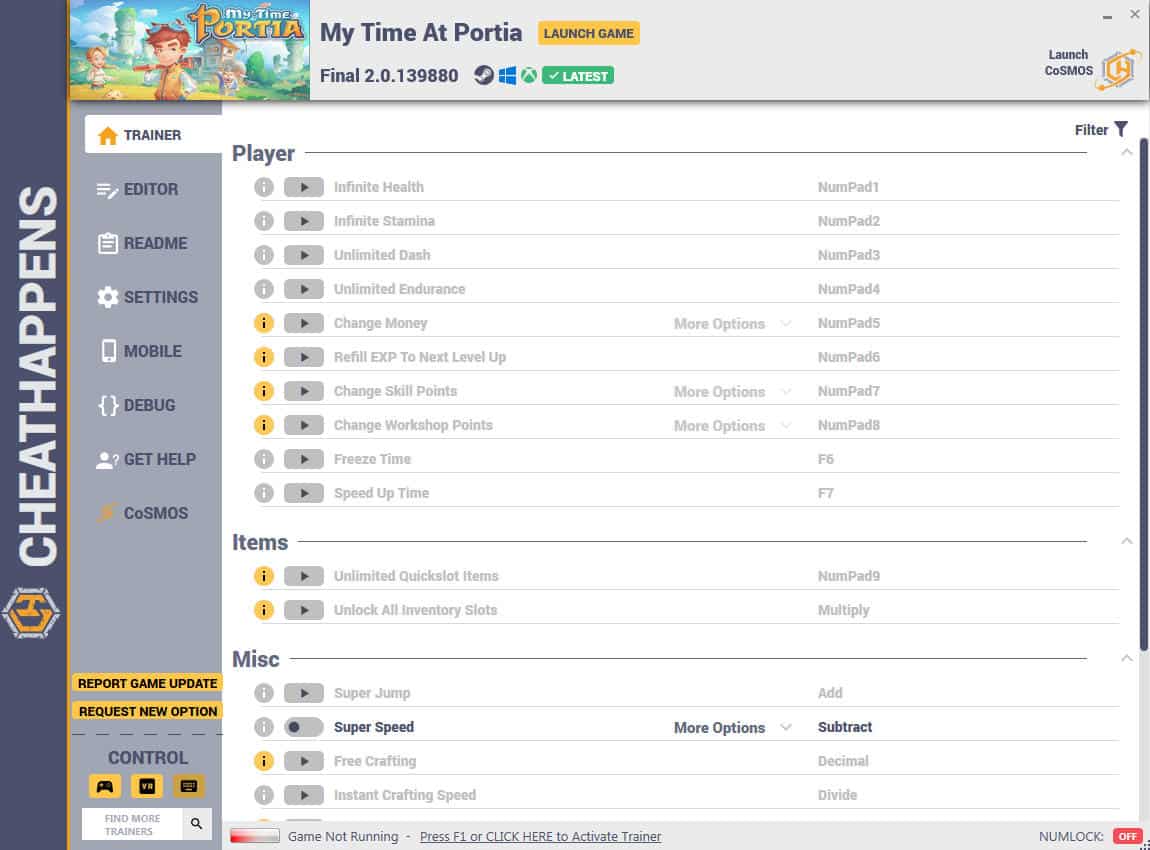Screen dimensions: 1150x850
Task: View info for Unlimited Quickslot Items
Action: (264, 576)
